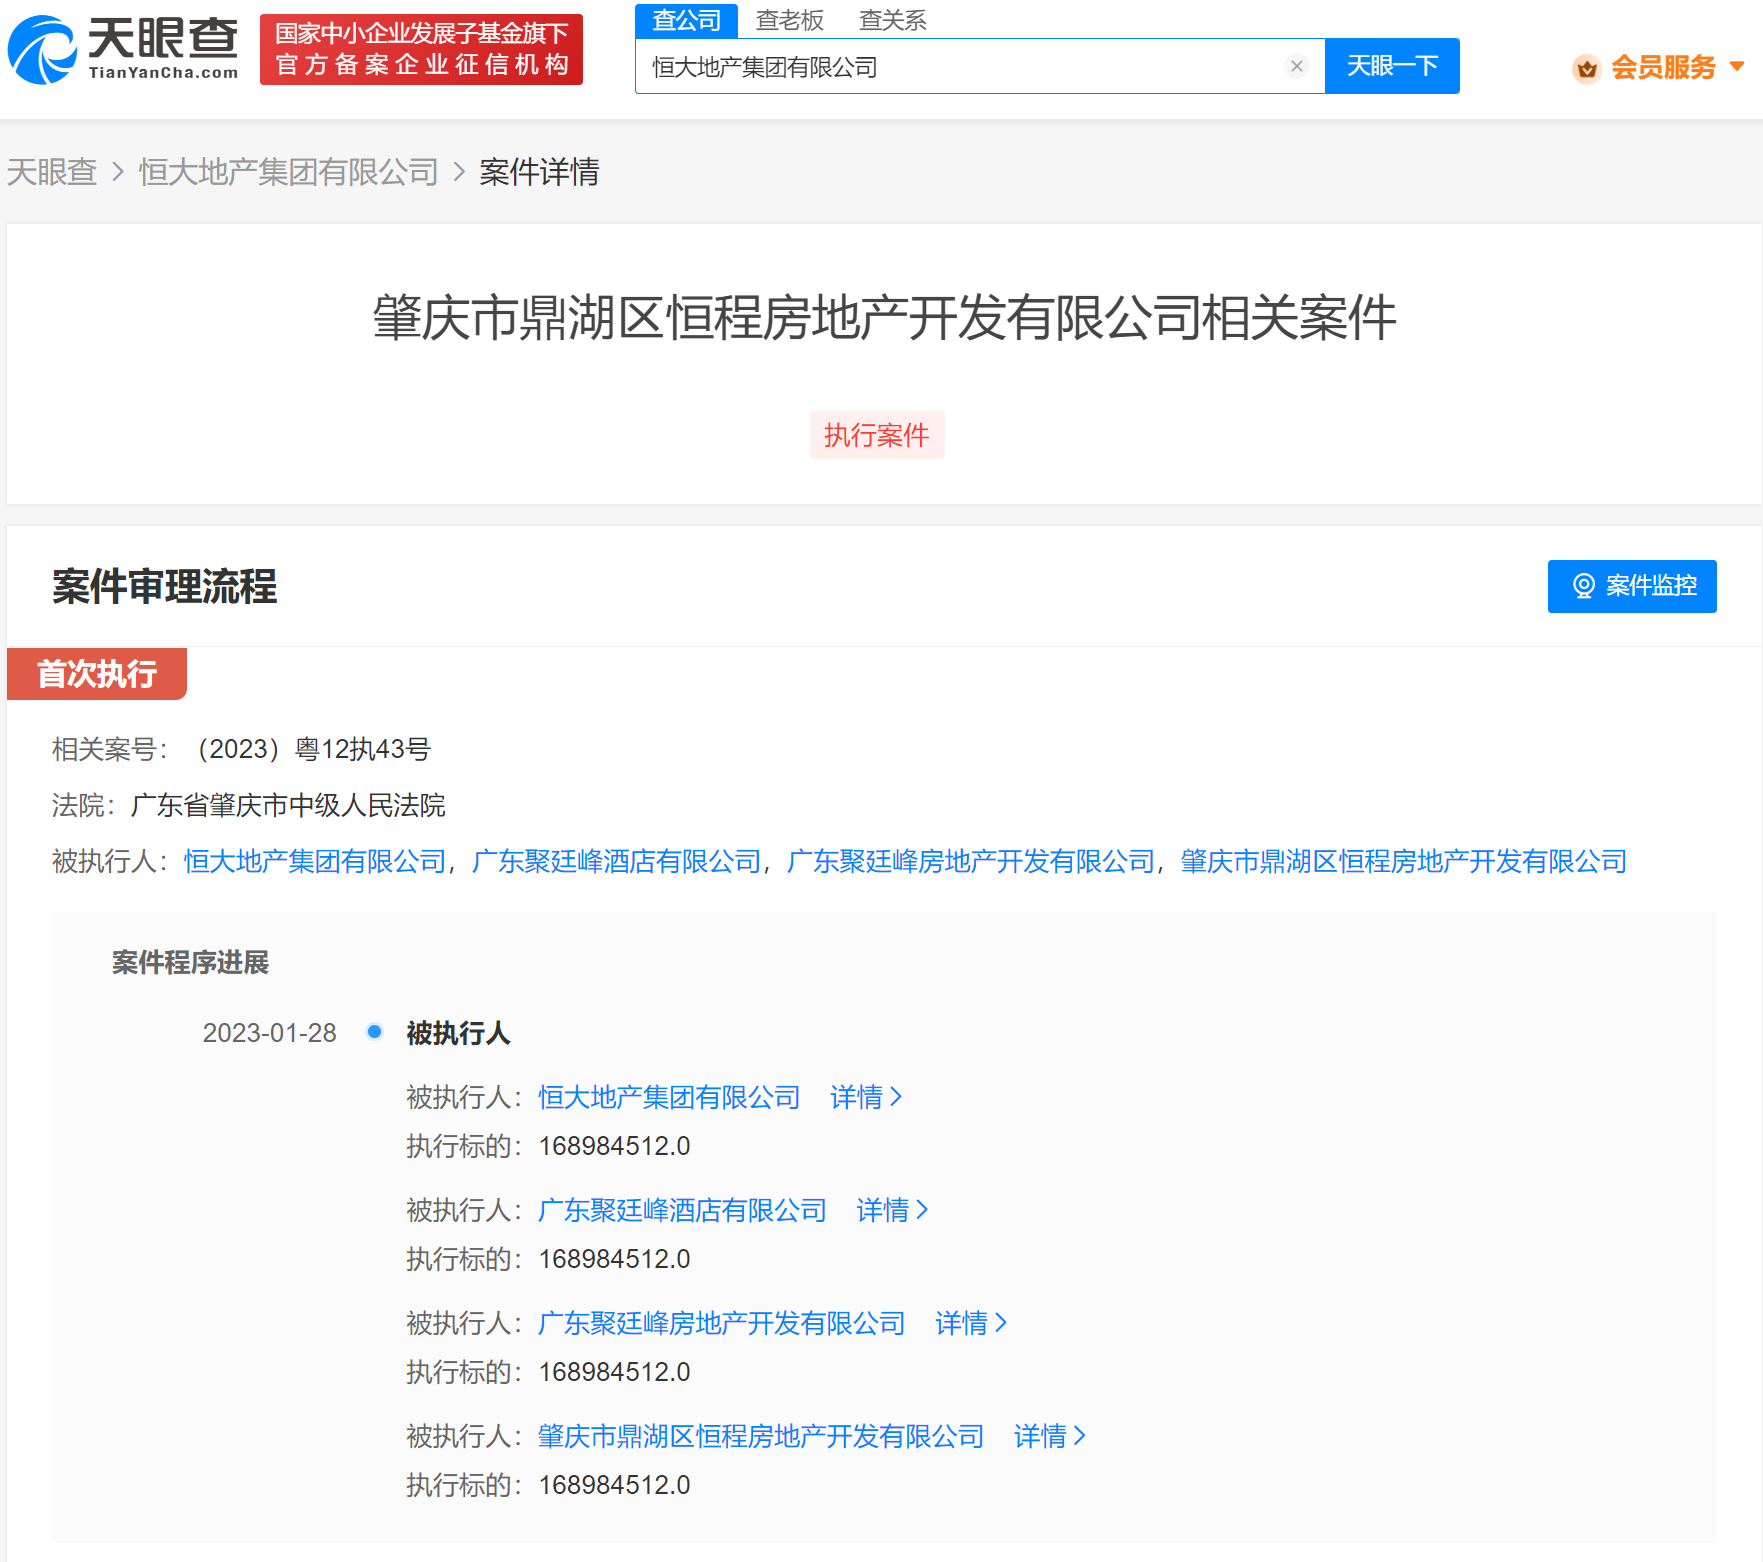This screenshot has height=1562, width=1763.
Task: Switch to the 查老板 tab
Action: [x=789, y=20]
